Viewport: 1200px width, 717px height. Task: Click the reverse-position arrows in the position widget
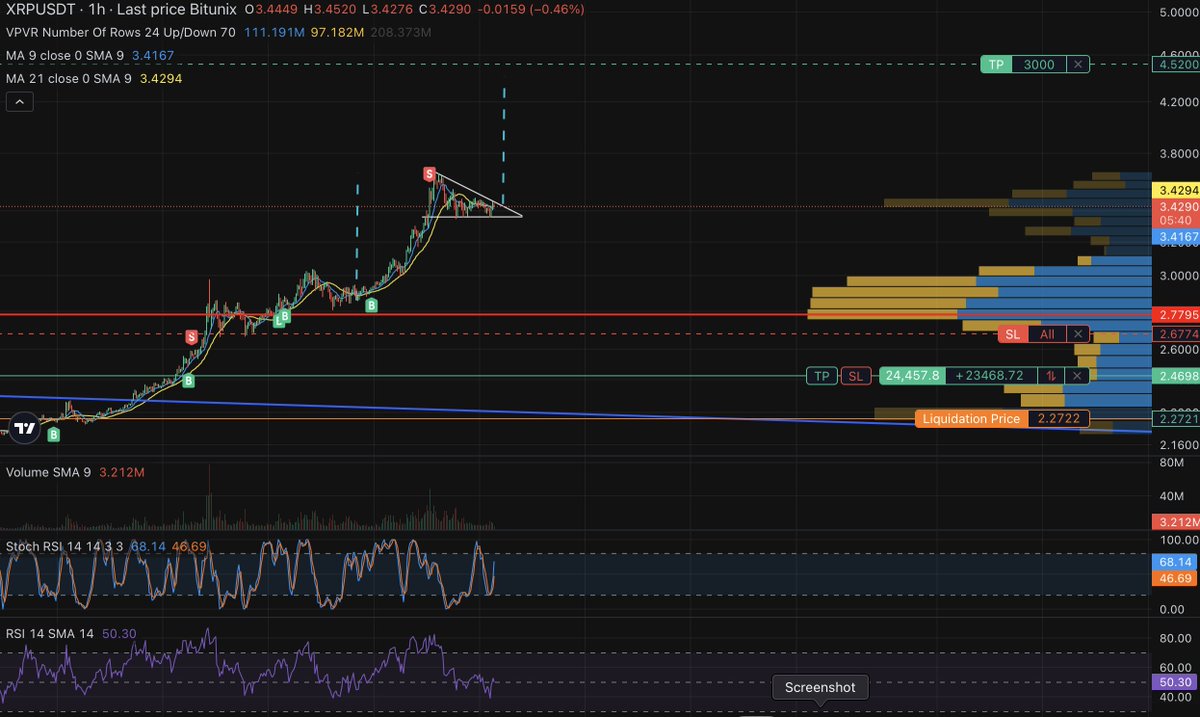point(1050,375)
